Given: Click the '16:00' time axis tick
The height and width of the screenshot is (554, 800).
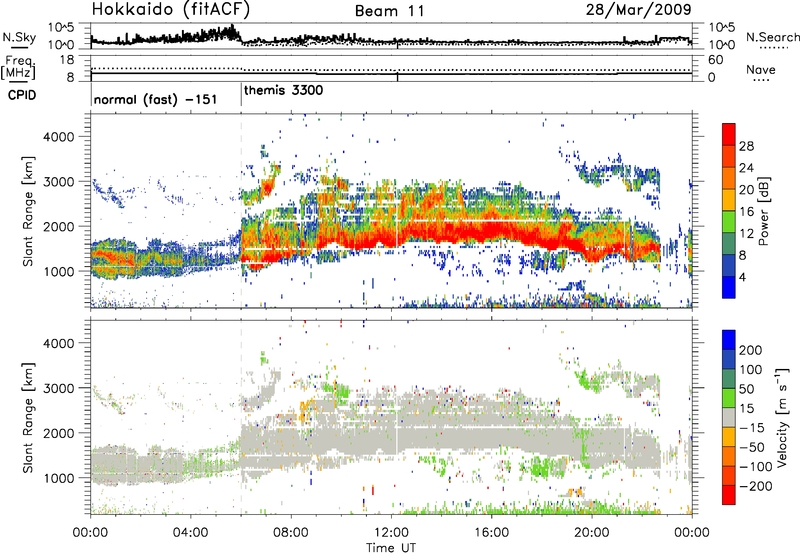Looking at the screenshot, I should click(491, 532).
